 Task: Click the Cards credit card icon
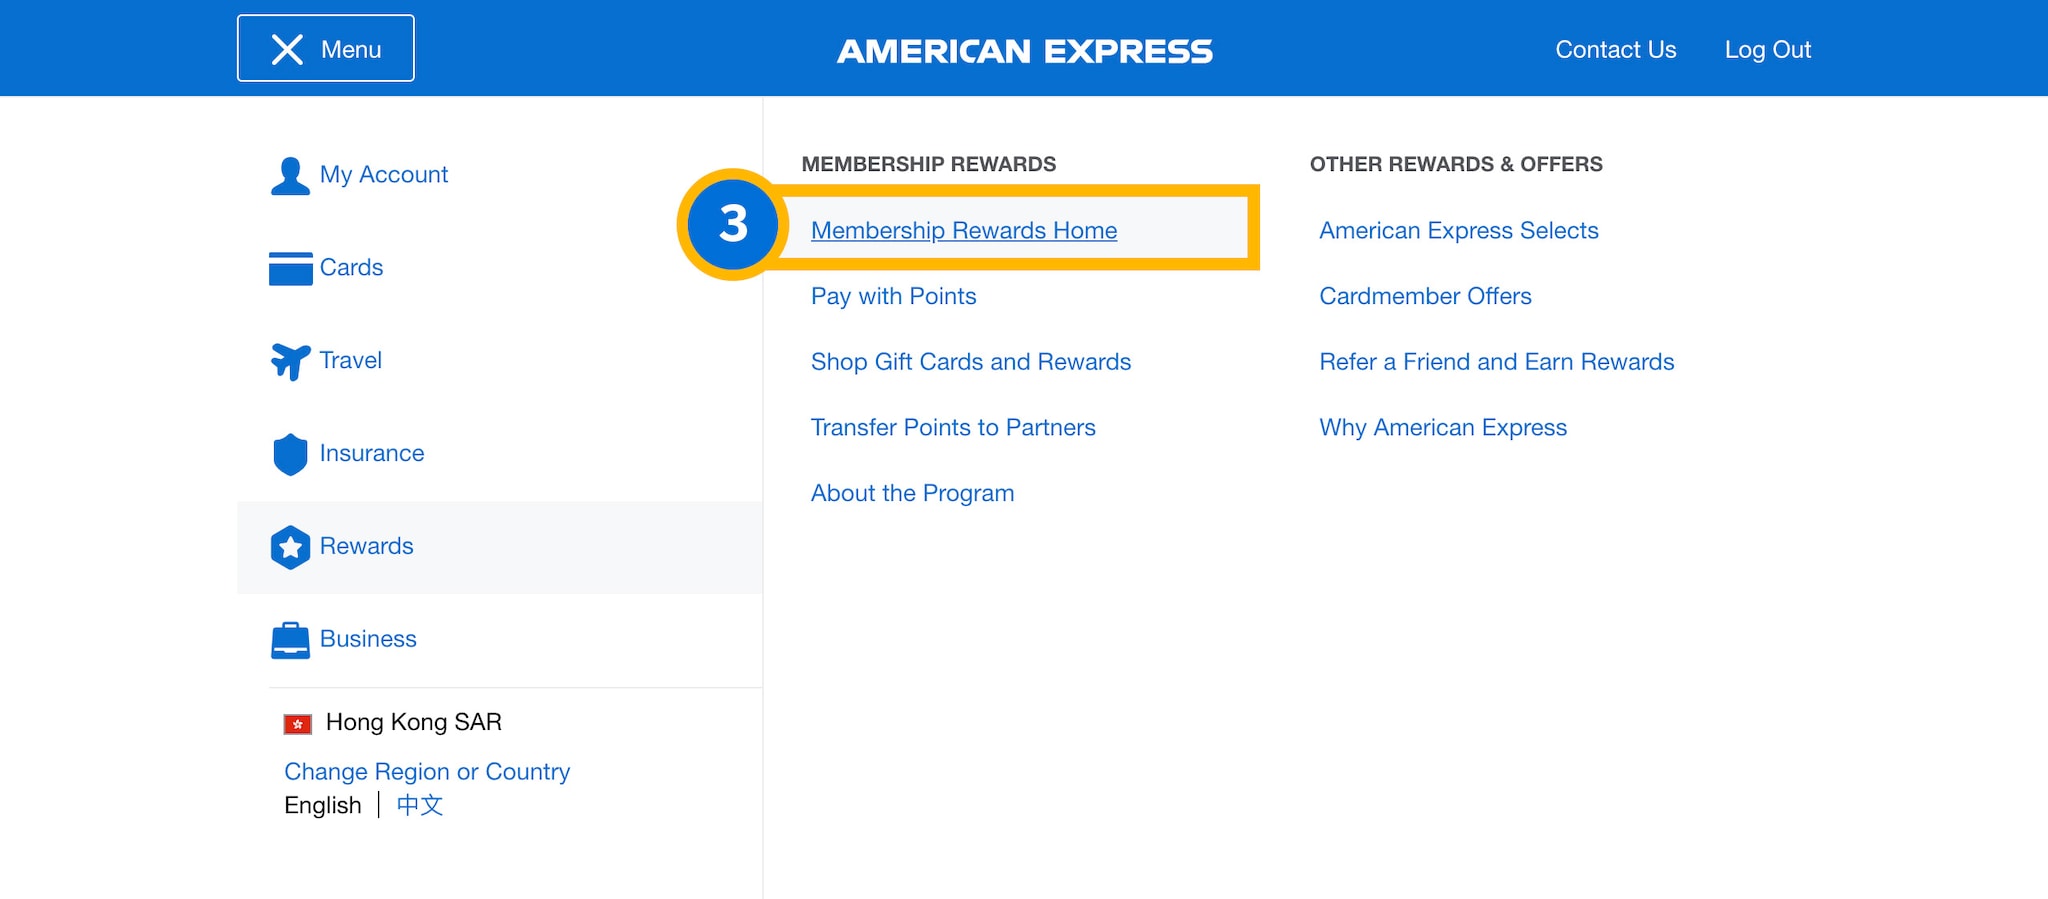pyautogui.click(x=291, y=268)
